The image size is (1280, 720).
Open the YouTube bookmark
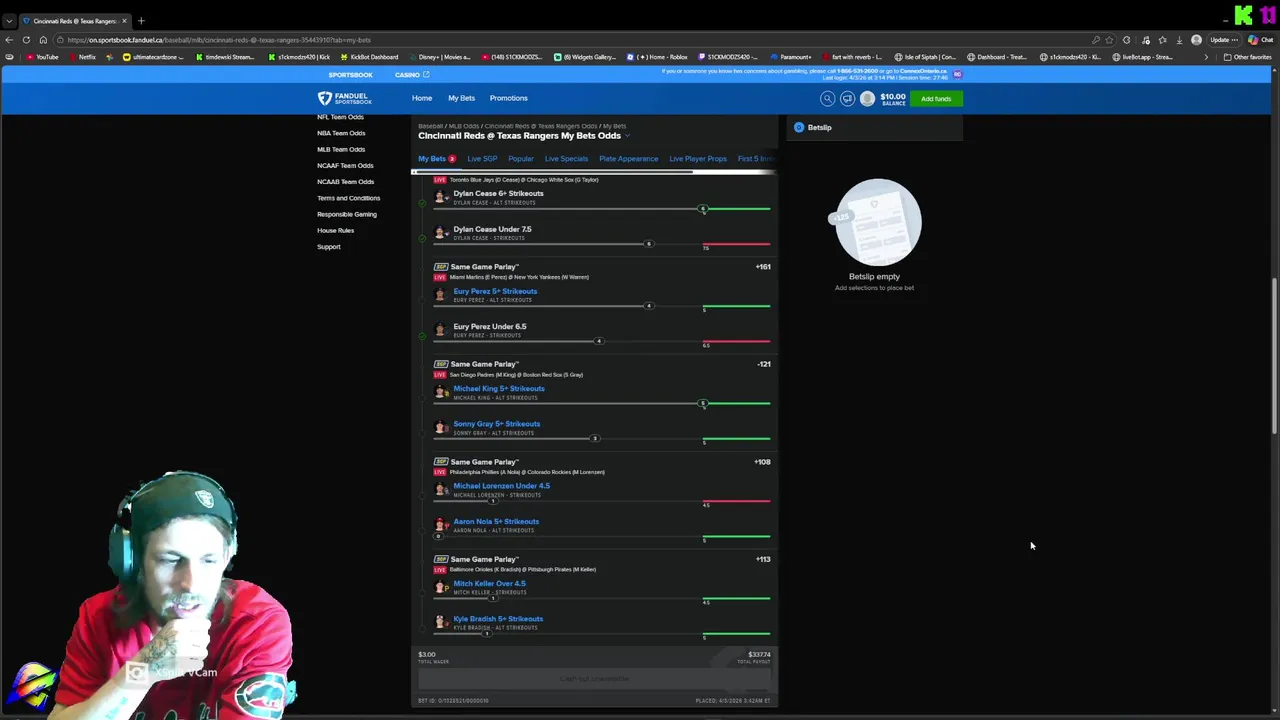[42, 57]
